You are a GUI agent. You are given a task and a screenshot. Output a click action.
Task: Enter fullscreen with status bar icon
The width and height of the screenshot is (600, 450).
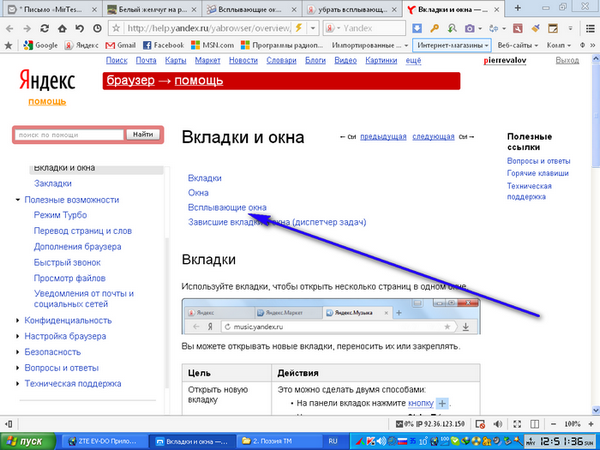click(517, 424)
